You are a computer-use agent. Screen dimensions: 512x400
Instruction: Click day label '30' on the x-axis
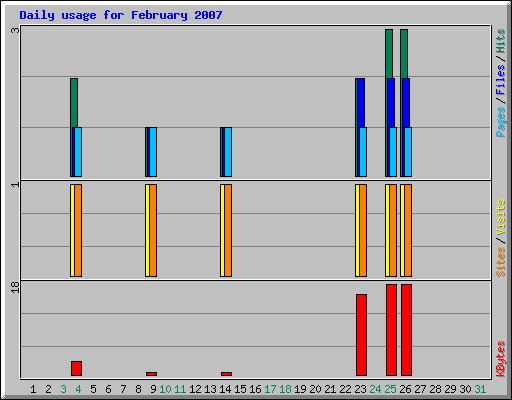point(465,389)
